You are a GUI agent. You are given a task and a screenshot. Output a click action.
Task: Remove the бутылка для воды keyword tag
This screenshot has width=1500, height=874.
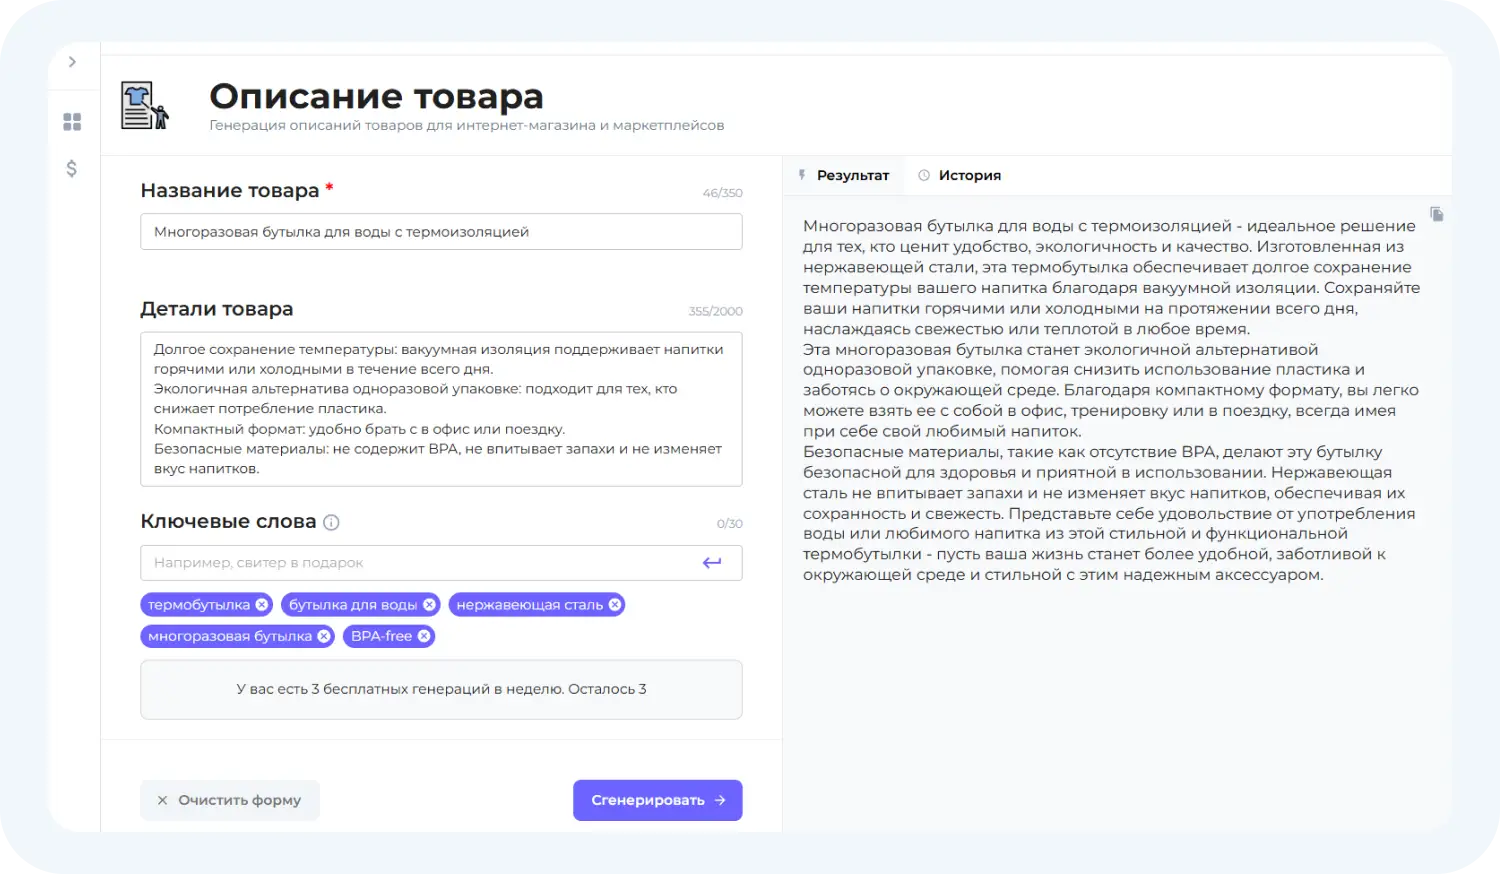point(429,605)
